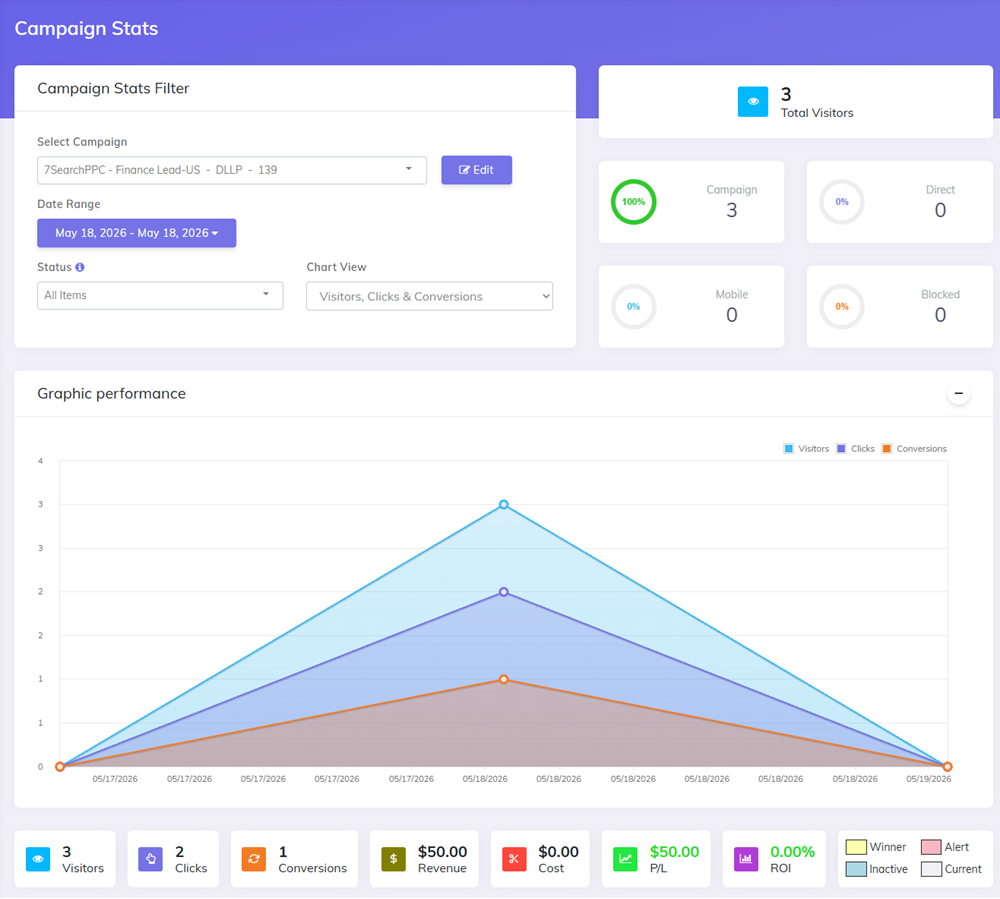Click the olive Revenue dollar icon
The image size is (1000, 899).
[393, 859]
